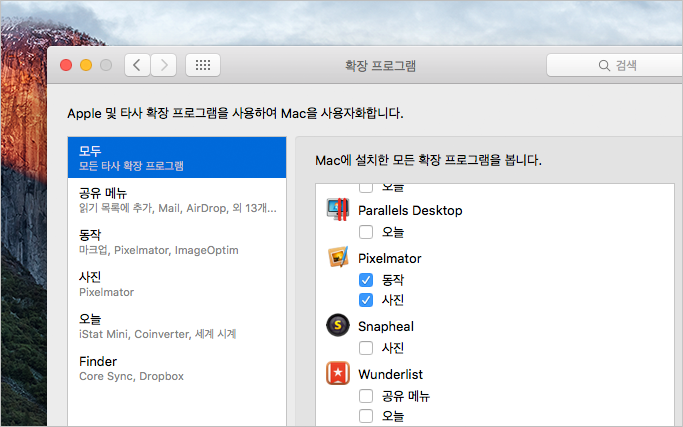Click the Snapheal app icon
This screenshot has height=427, width=683.
pos(338,325)
